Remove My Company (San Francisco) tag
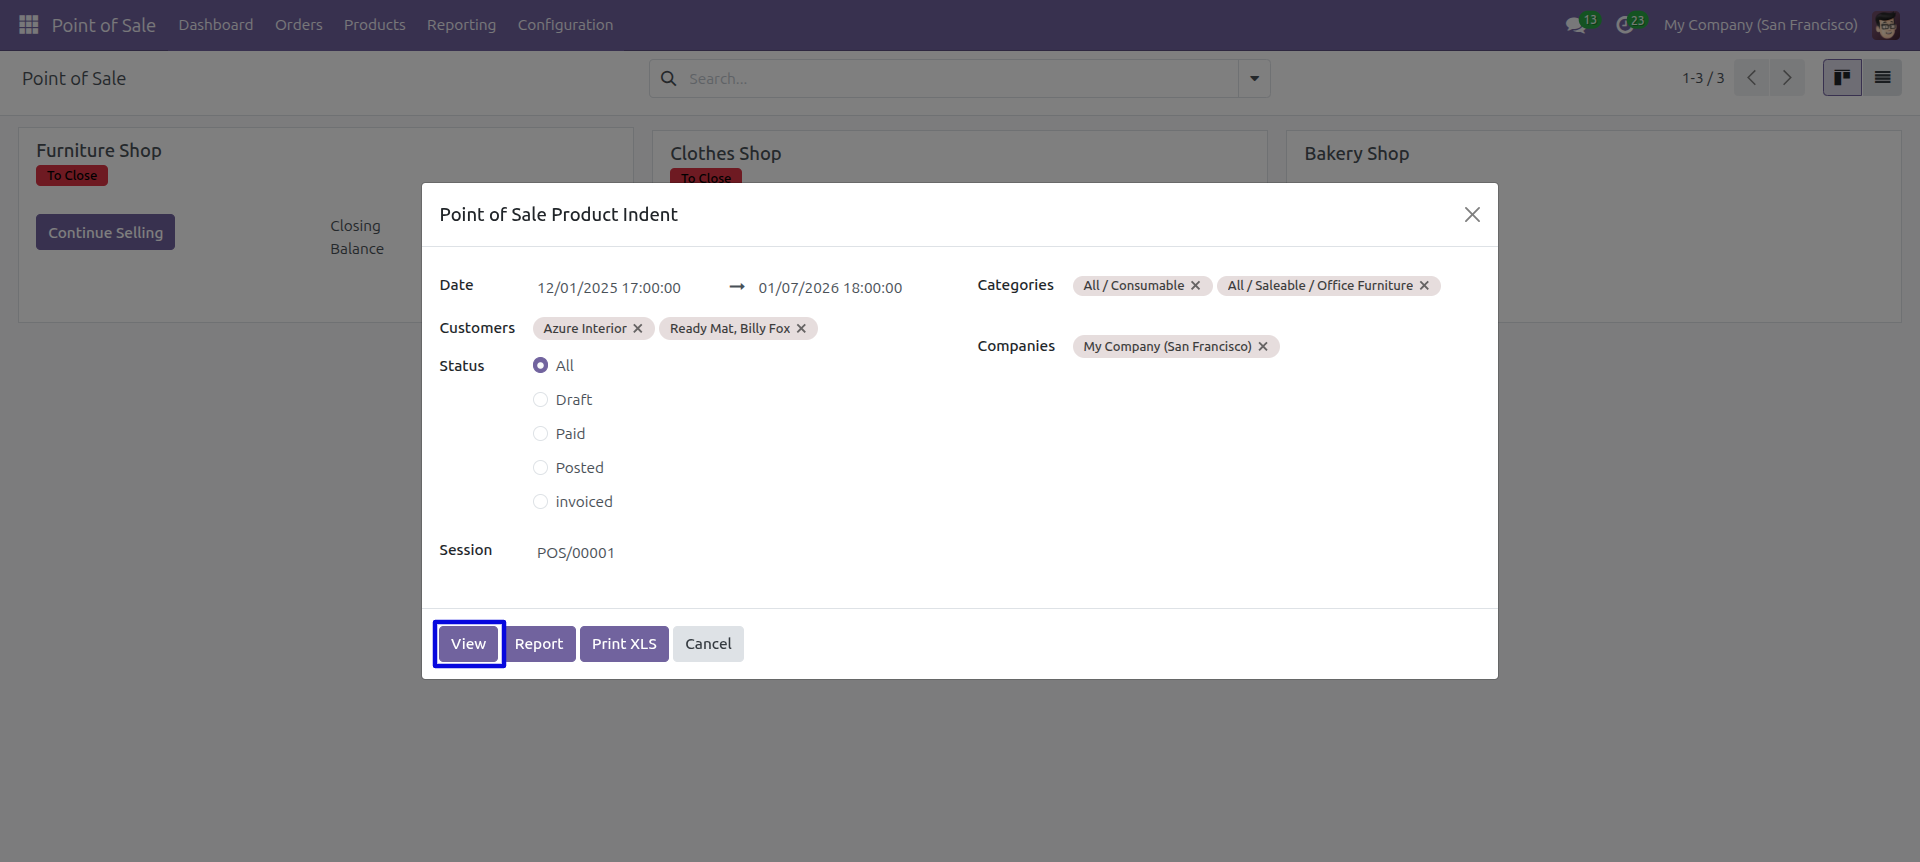The height and width of the screenshot is (862, 1920). 1263,346
